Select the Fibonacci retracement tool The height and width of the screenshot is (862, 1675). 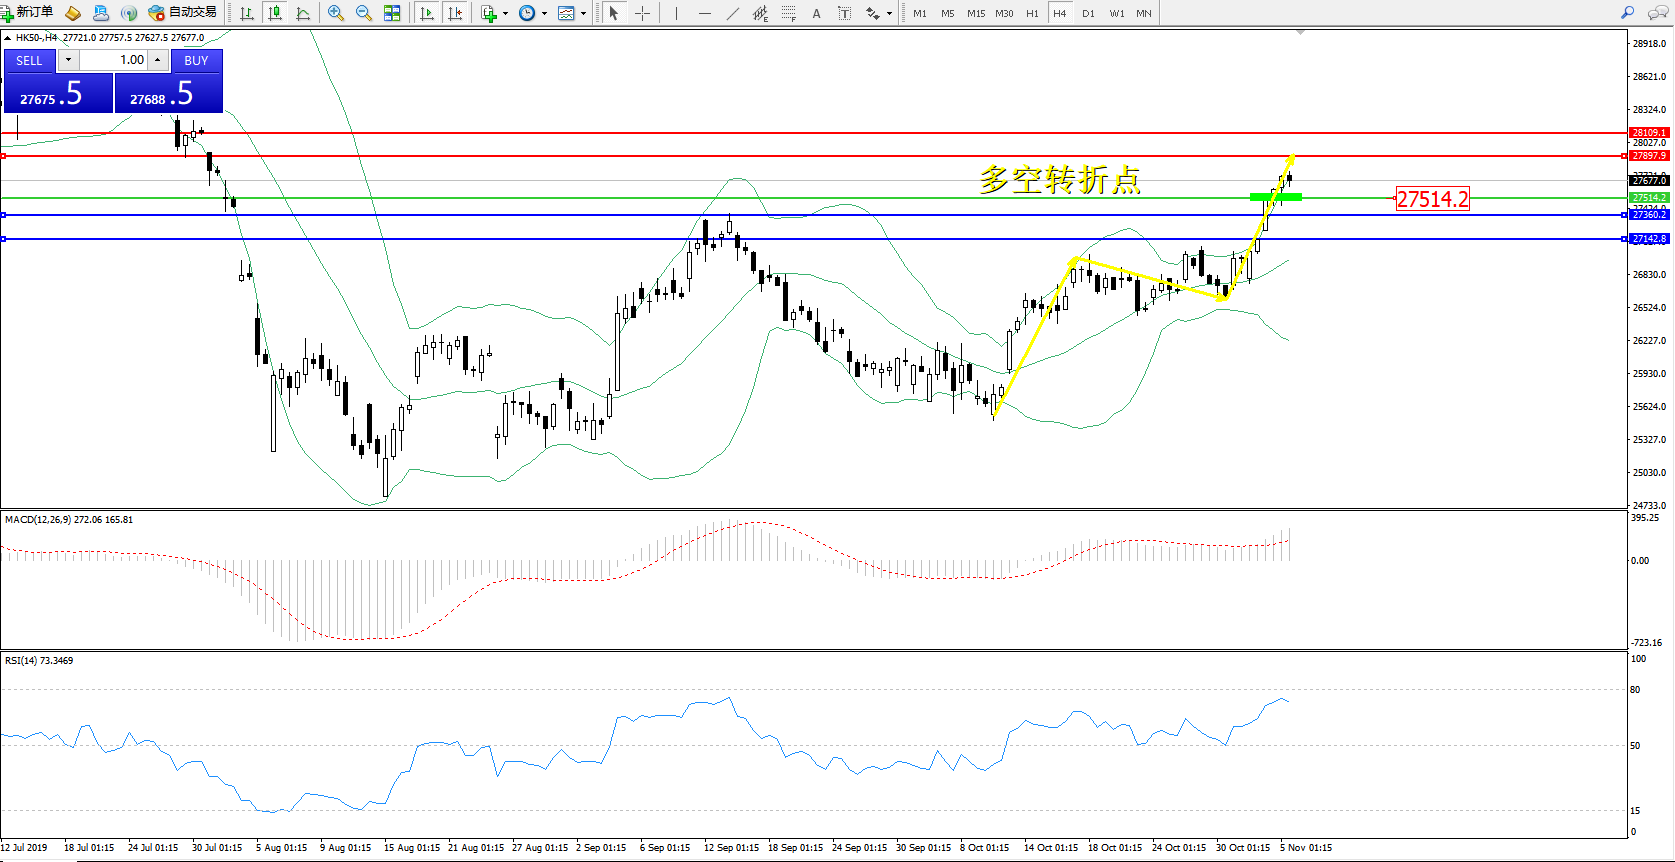[x=789, y=13]
